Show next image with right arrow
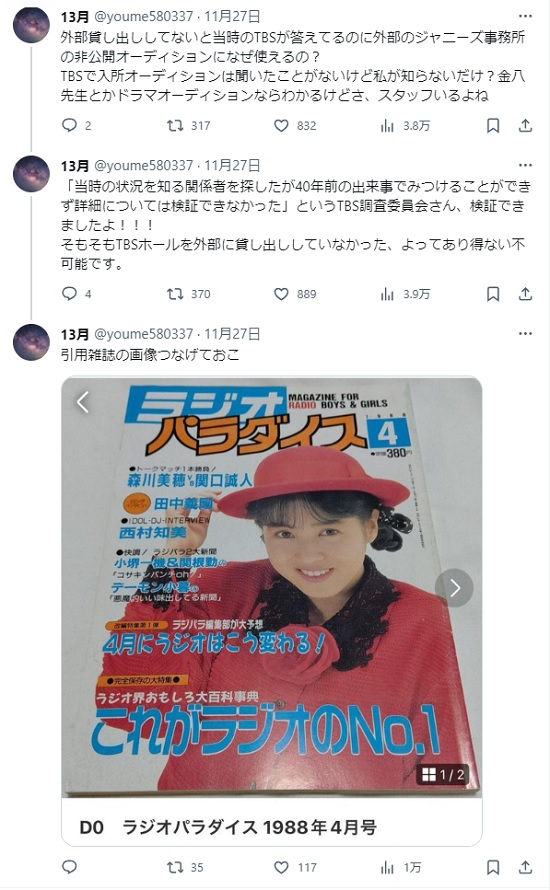550x890 pixels. pos(454,588)
